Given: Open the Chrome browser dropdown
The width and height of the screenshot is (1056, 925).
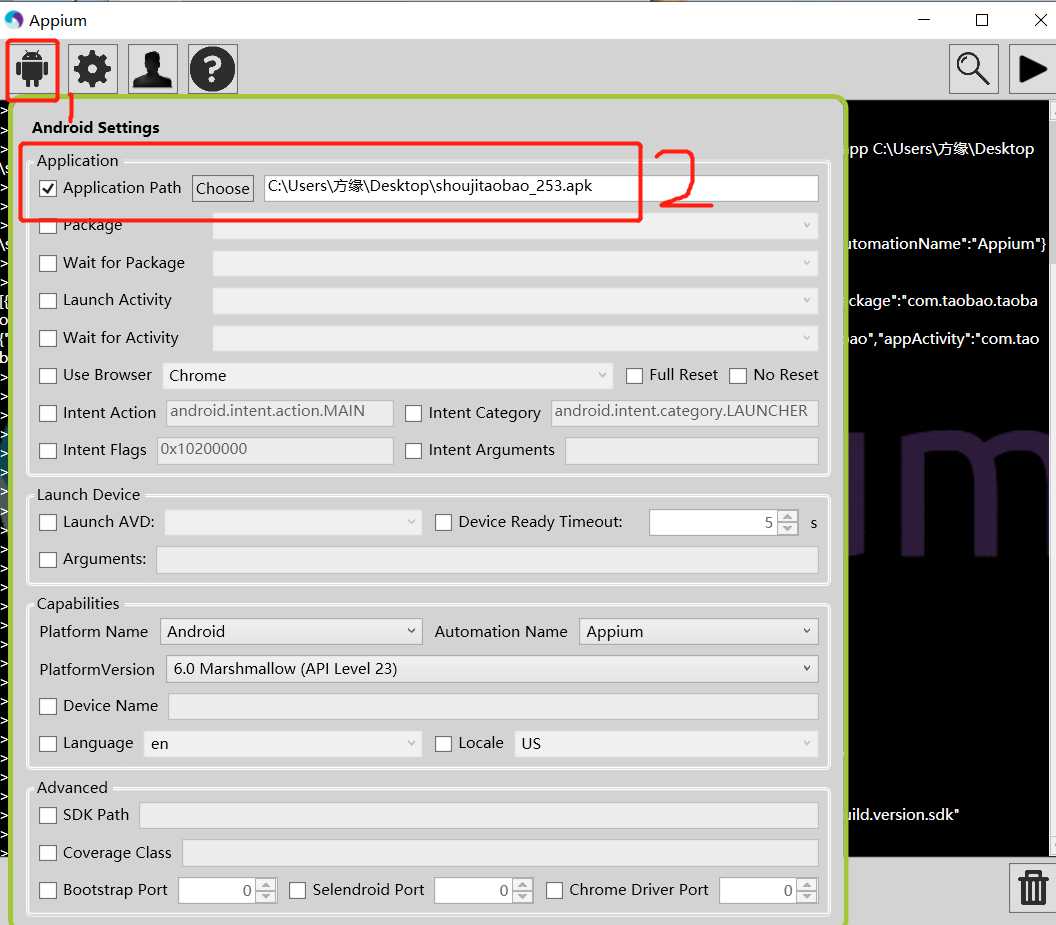Looking at the screenshot, I should pos(387,376).
